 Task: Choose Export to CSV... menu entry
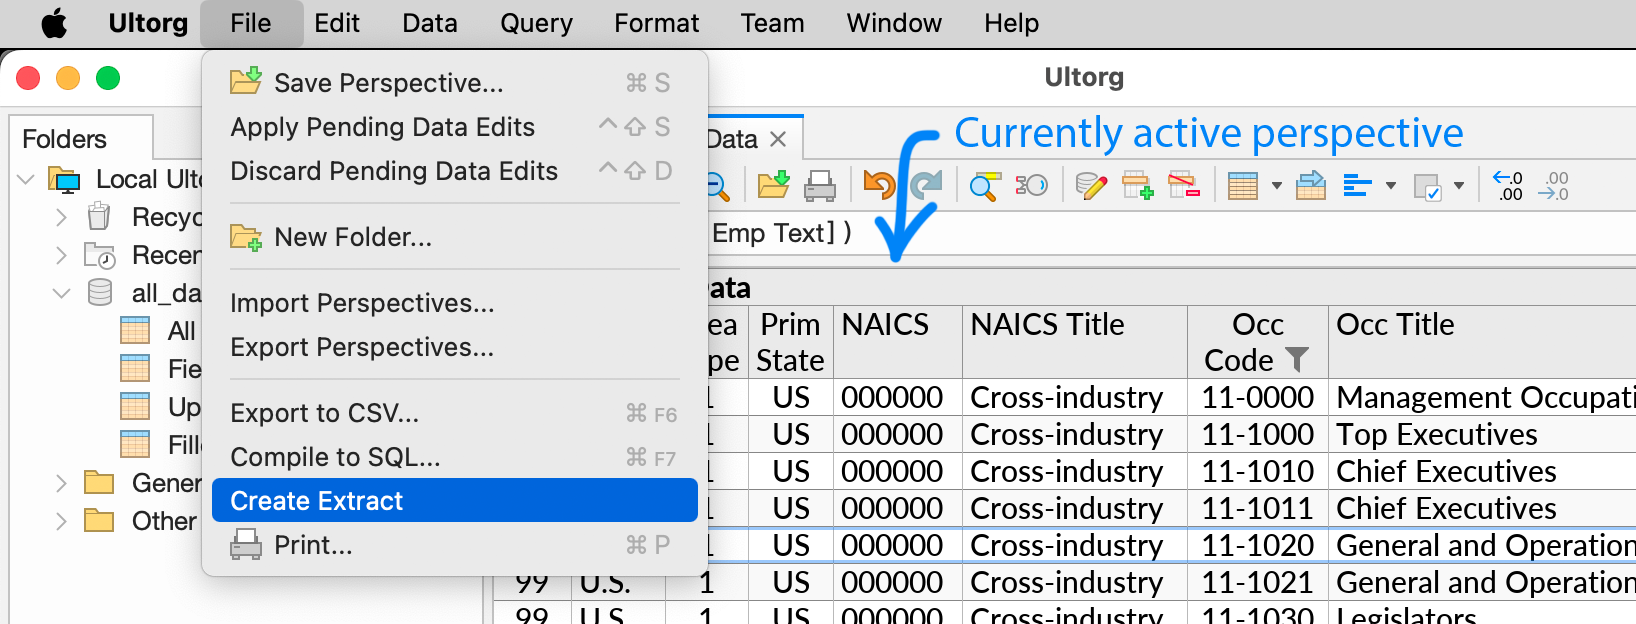[x=455, y=413]
